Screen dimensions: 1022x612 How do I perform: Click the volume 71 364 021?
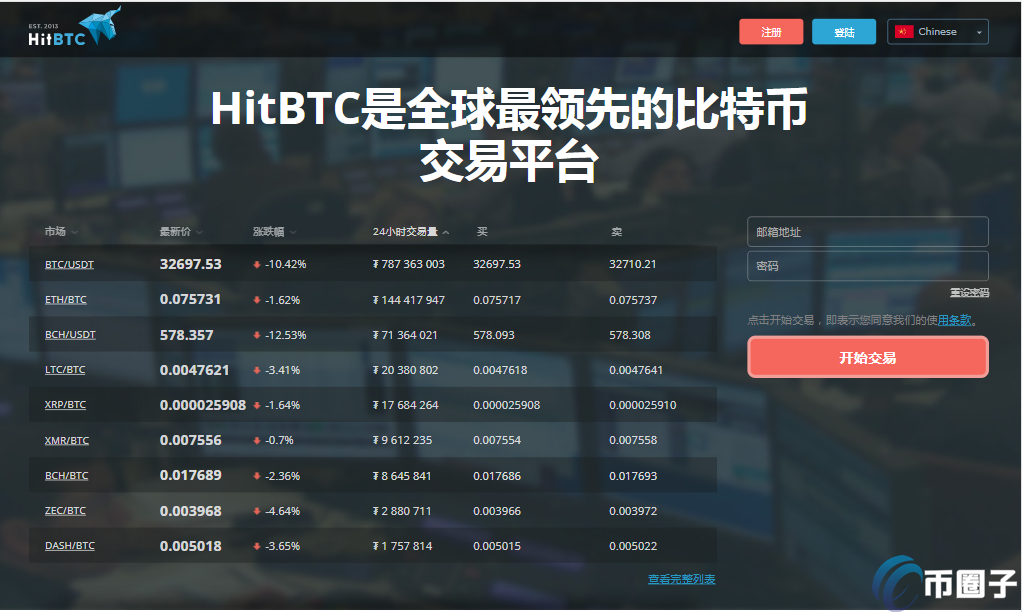tap(405, 335)
